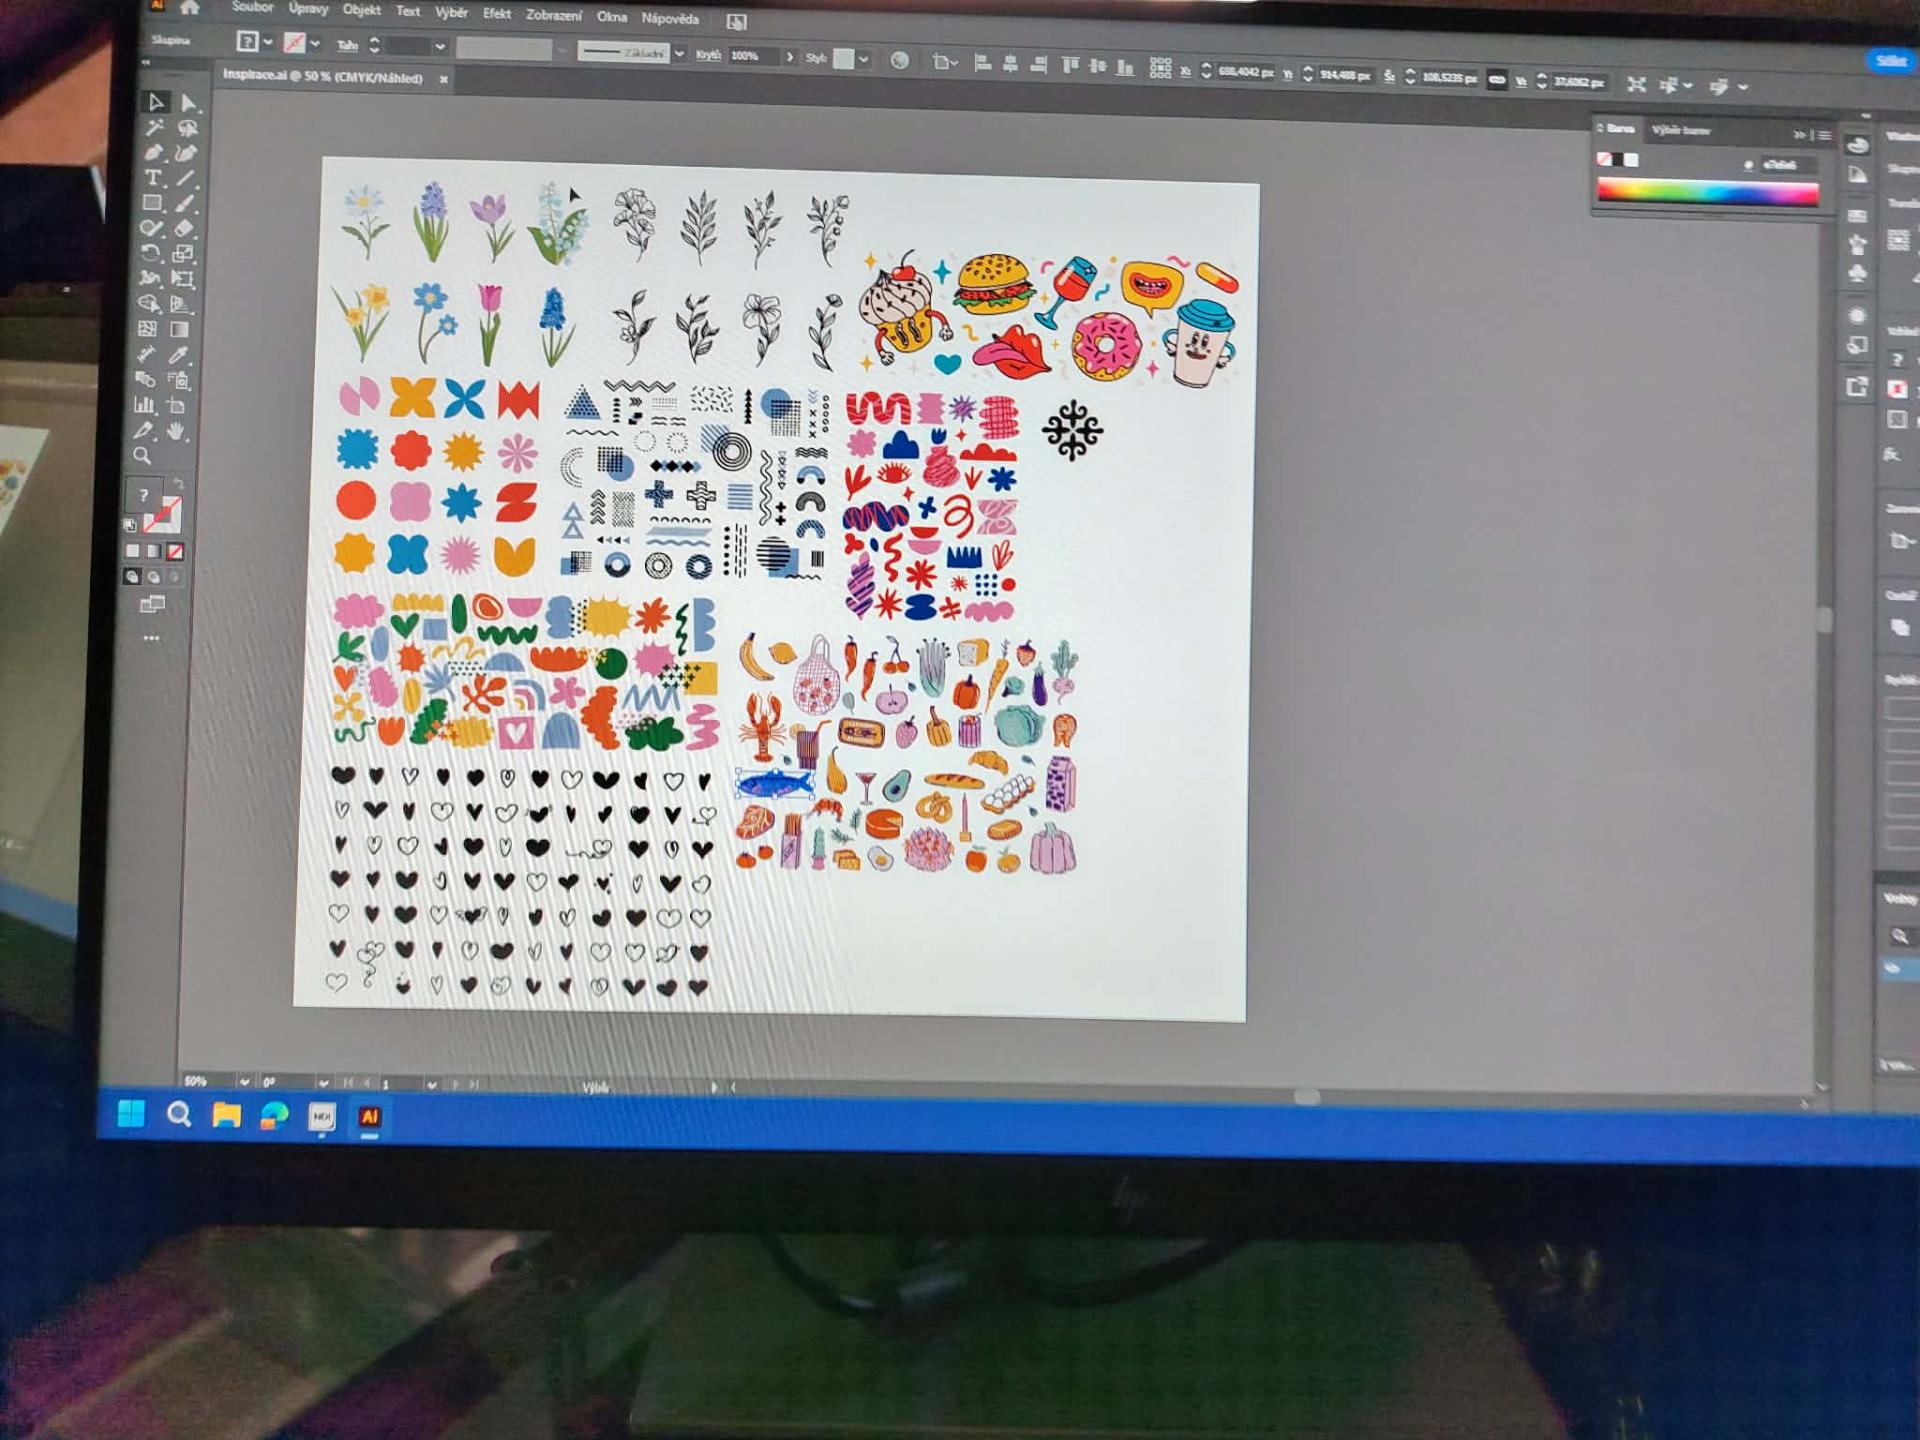Viewport: 1920px width, 1440px height.
Task: Open the Efekt menu
Action: [496, 13]
